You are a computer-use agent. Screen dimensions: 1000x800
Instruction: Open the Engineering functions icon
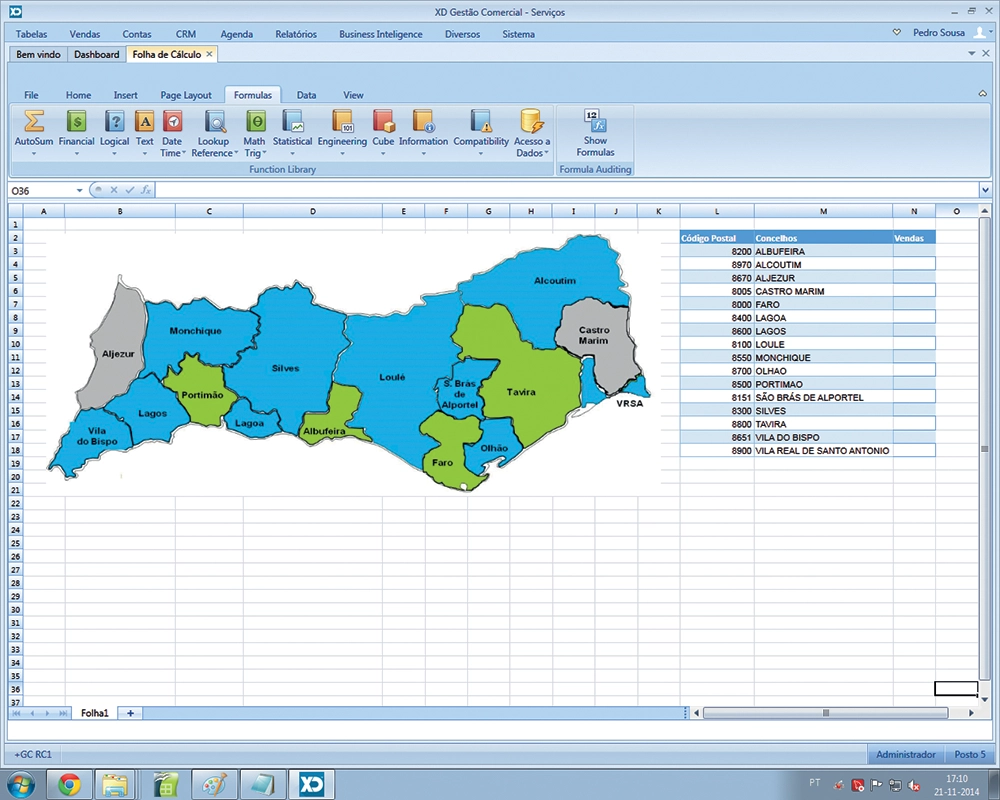342,122
